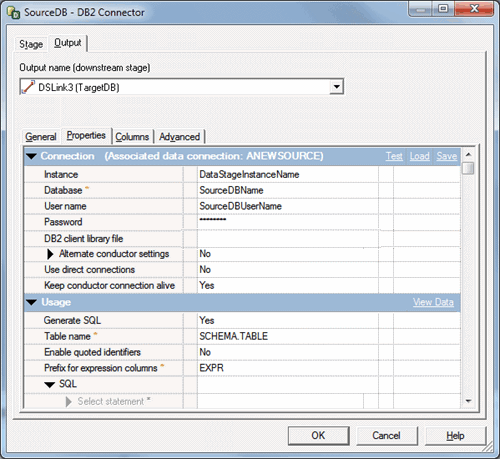
Task: Edit the Database value SourceDBName
Action: click(x=288, y=190)
